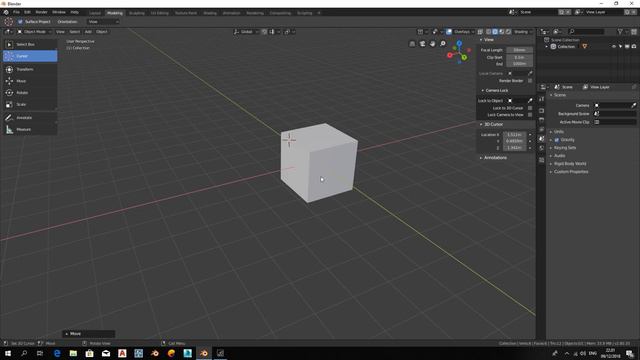Switch to the Sculpting workspace tab
Image resolution: width=640 pixels, height=360 pixels.
click(x=137, y=13)
